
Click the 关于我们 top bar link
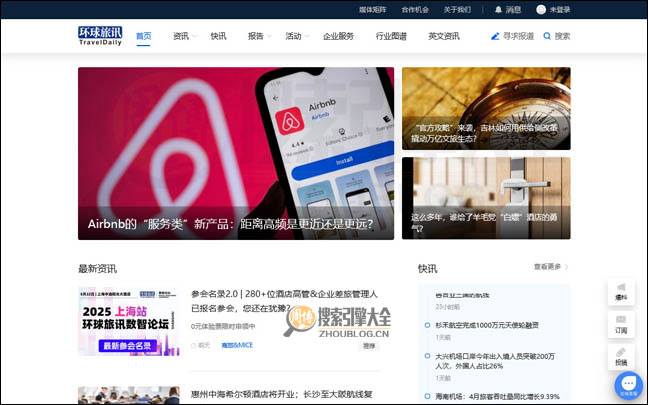tap(457, 10)
